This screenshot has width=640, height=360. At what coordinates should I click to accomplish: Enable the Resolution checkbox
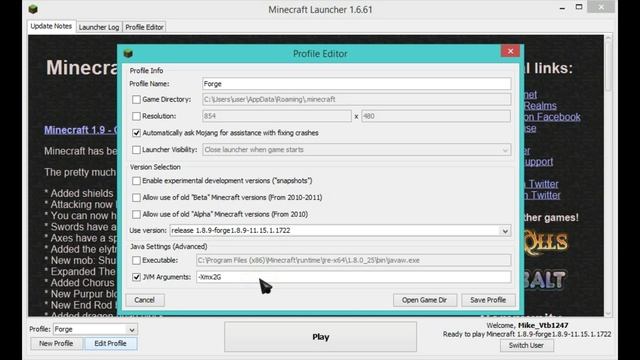pos(136,116)
